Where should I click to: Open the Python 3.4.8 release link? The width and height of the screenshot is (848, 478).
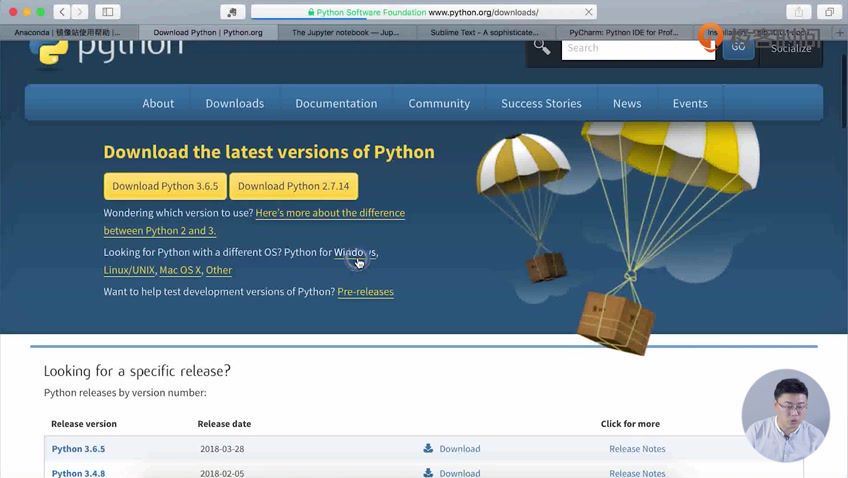click(x=78, y=473)
